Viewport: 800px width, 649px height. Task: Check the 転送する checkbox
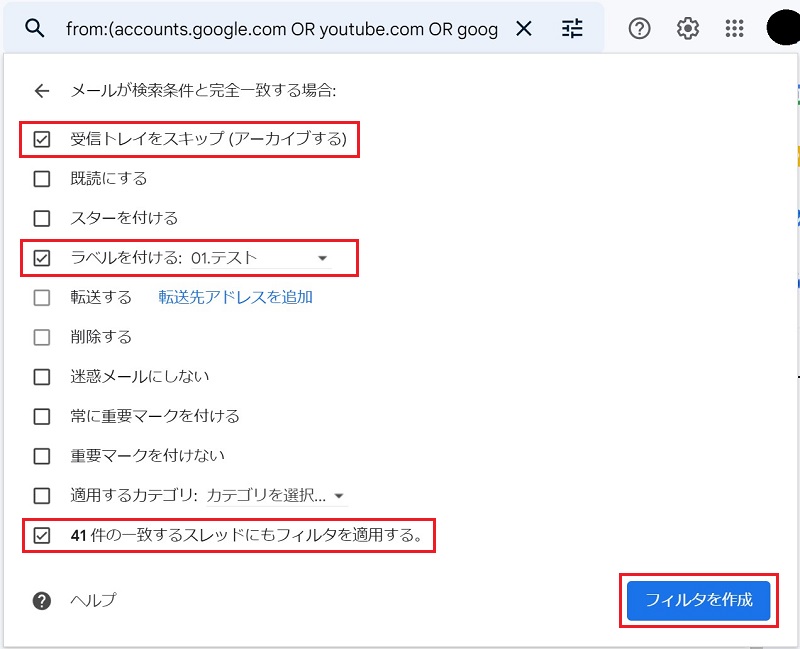tap(42, 297)
